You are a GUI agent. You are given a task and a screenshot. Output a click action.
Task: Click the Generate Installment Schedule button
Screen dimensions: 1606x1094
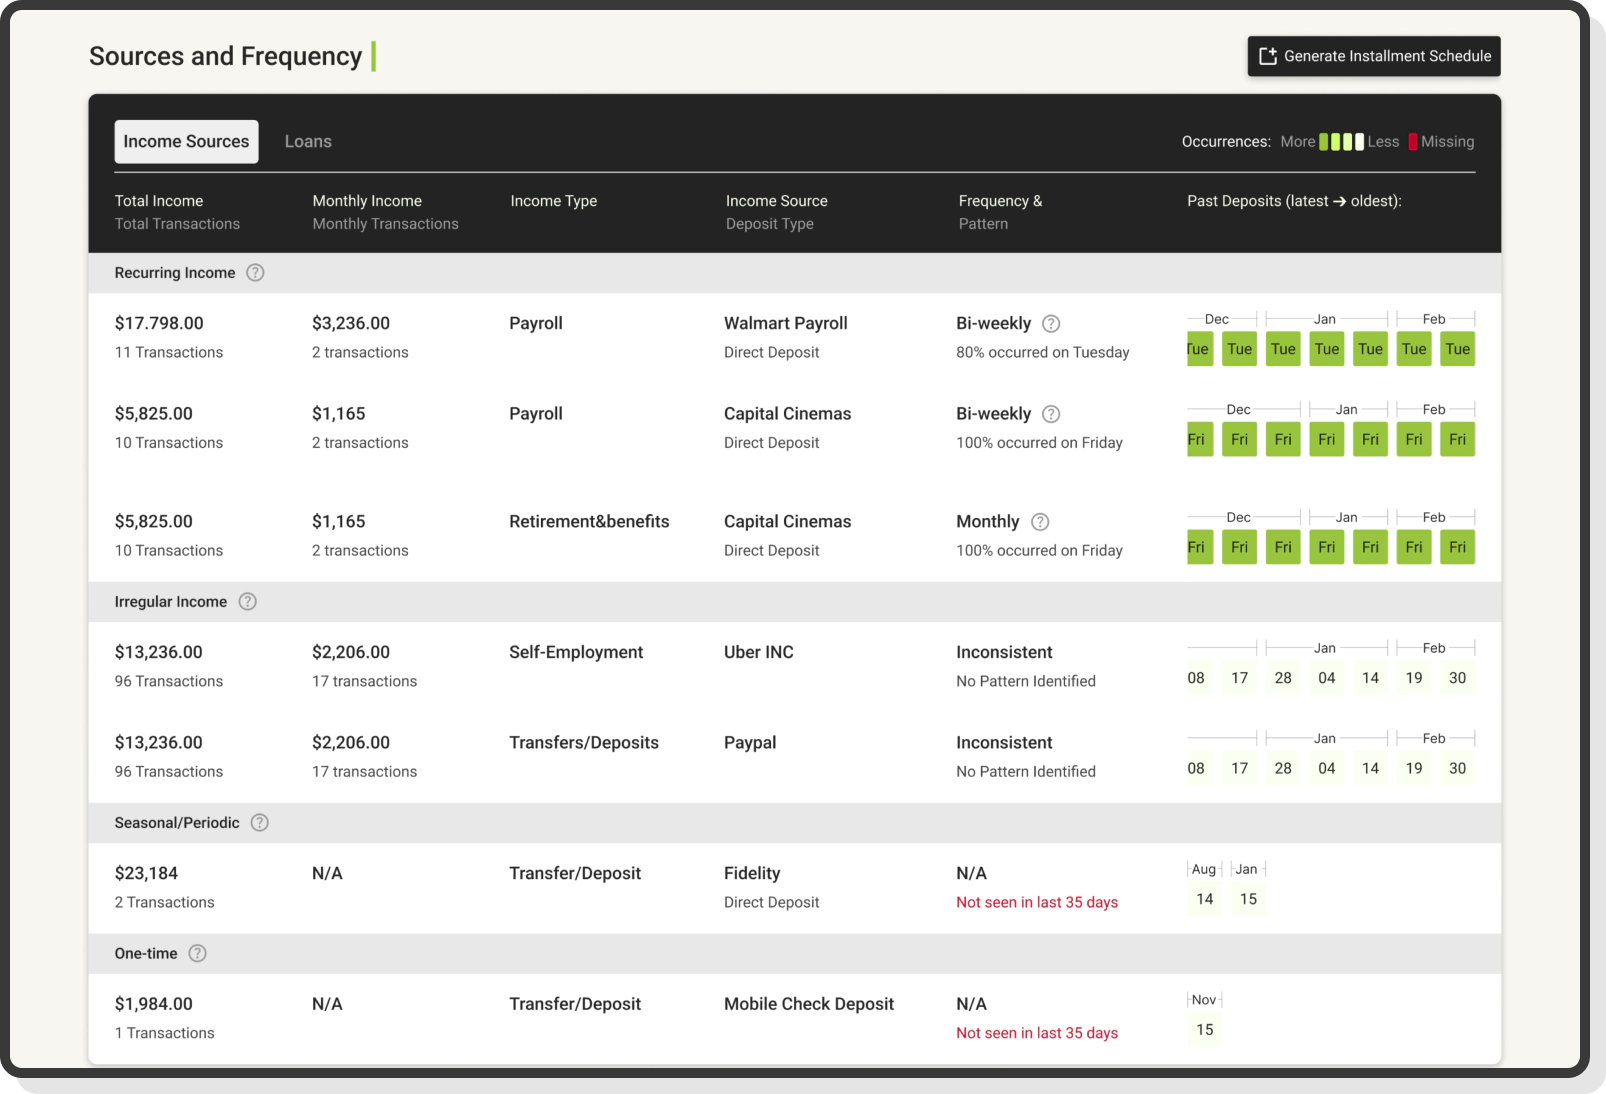(1373, 56)
